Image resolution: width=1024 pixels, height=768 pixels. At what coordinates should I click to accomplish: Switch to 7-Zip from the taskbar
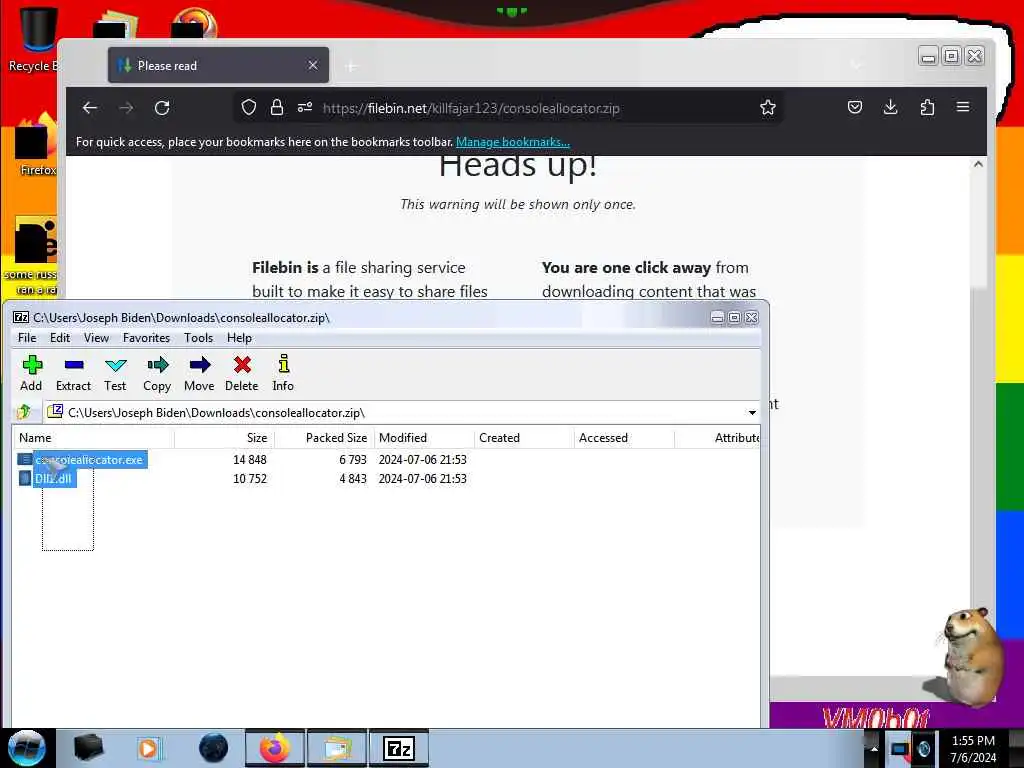pos(399,748)
